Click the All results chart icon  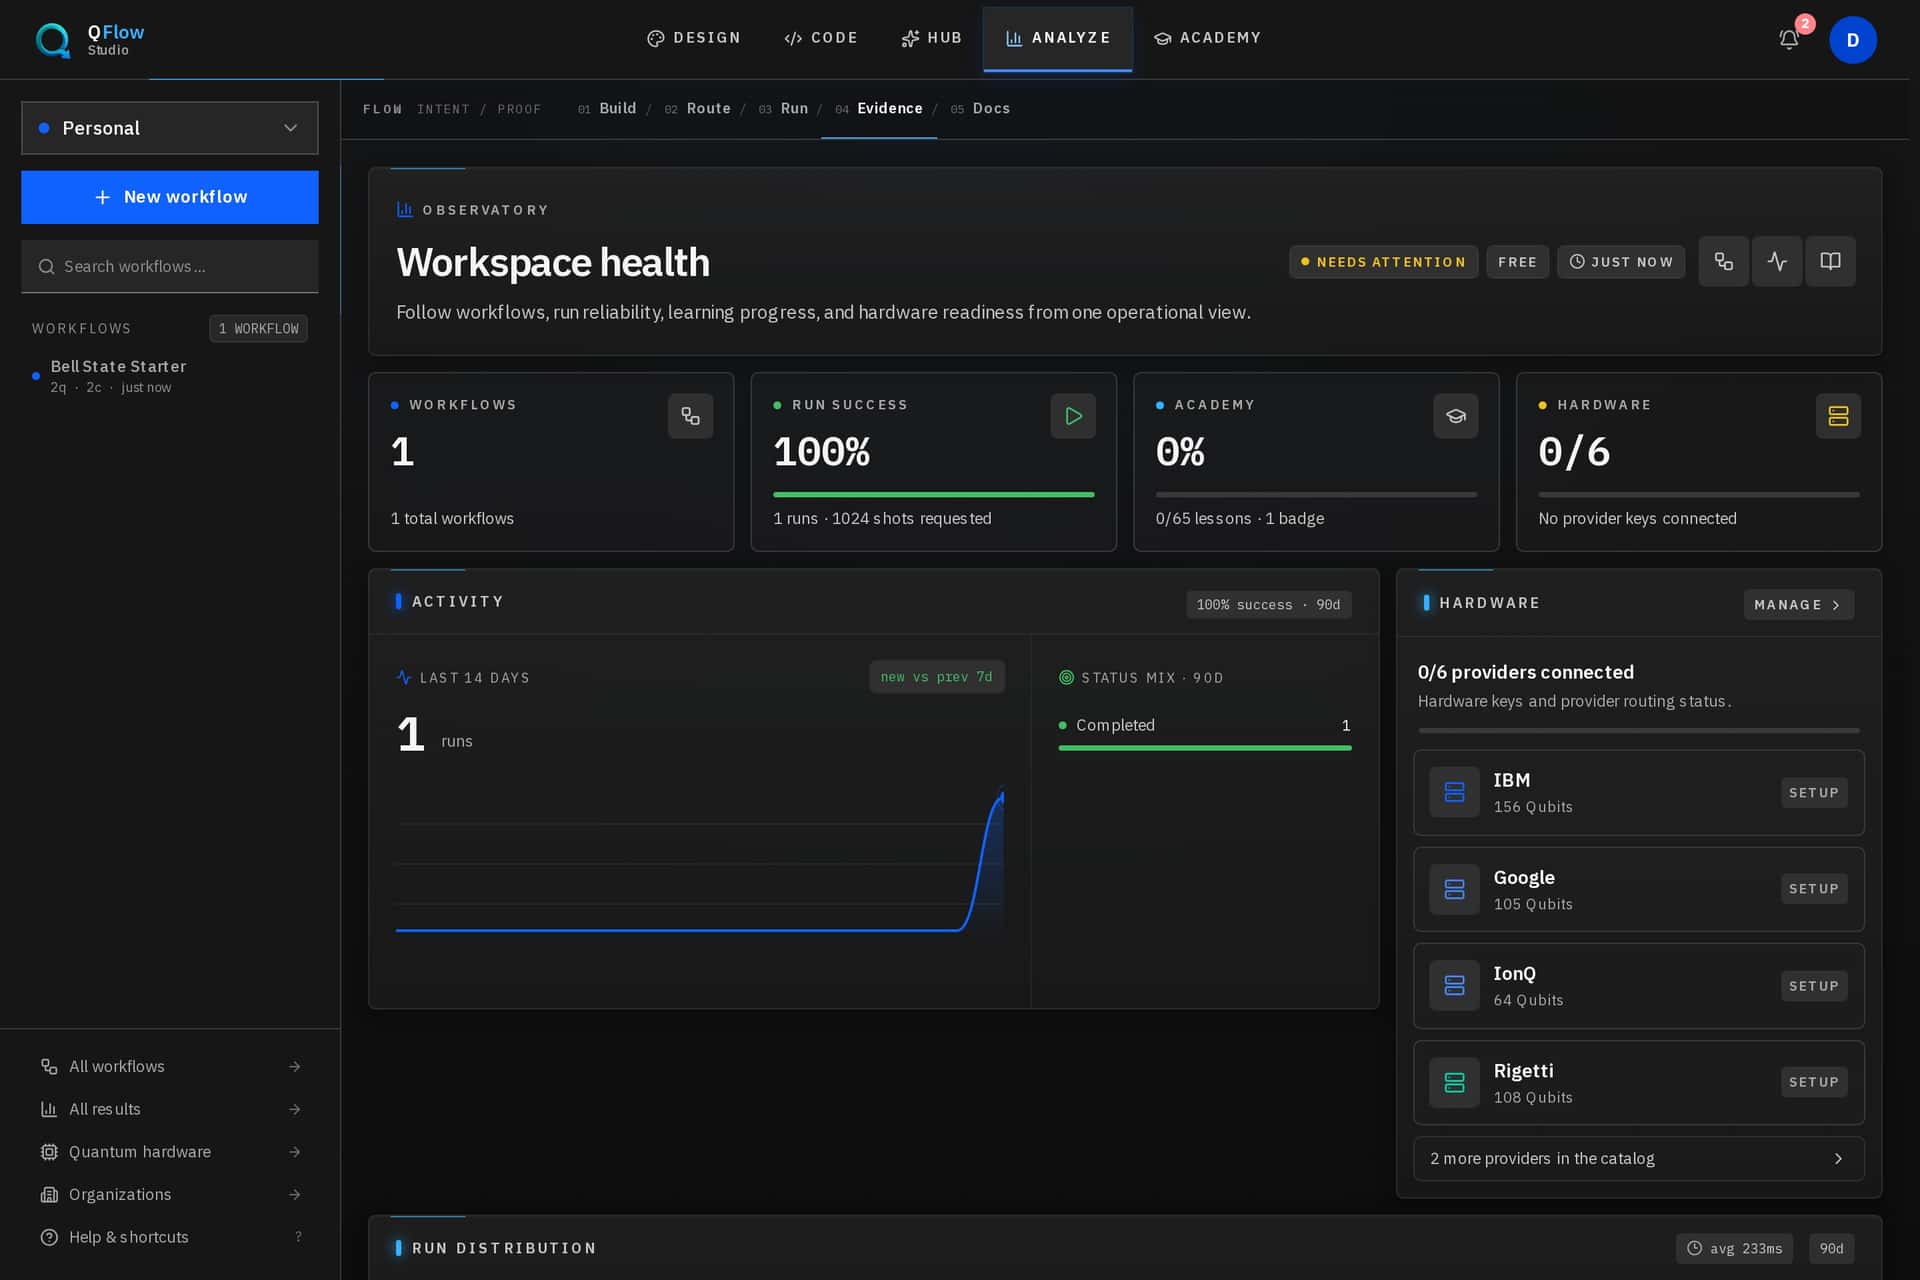click(x=49, y=1109)
